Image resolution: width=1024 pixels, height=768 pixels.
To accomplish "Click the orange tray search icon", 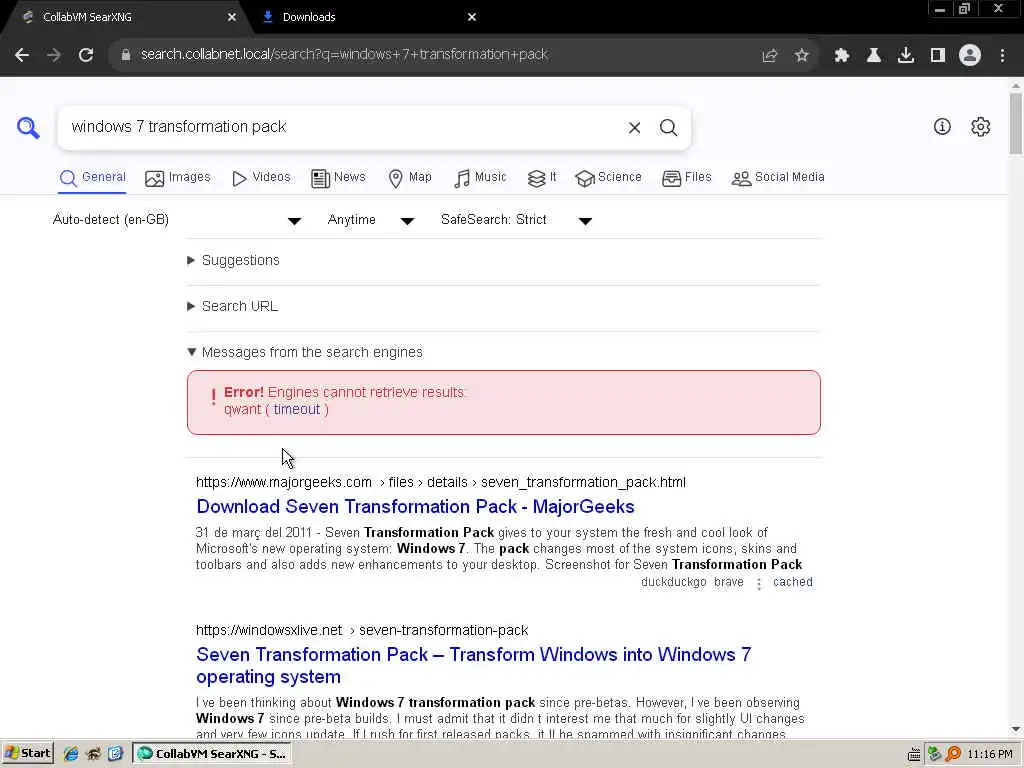I will [953, 754].
